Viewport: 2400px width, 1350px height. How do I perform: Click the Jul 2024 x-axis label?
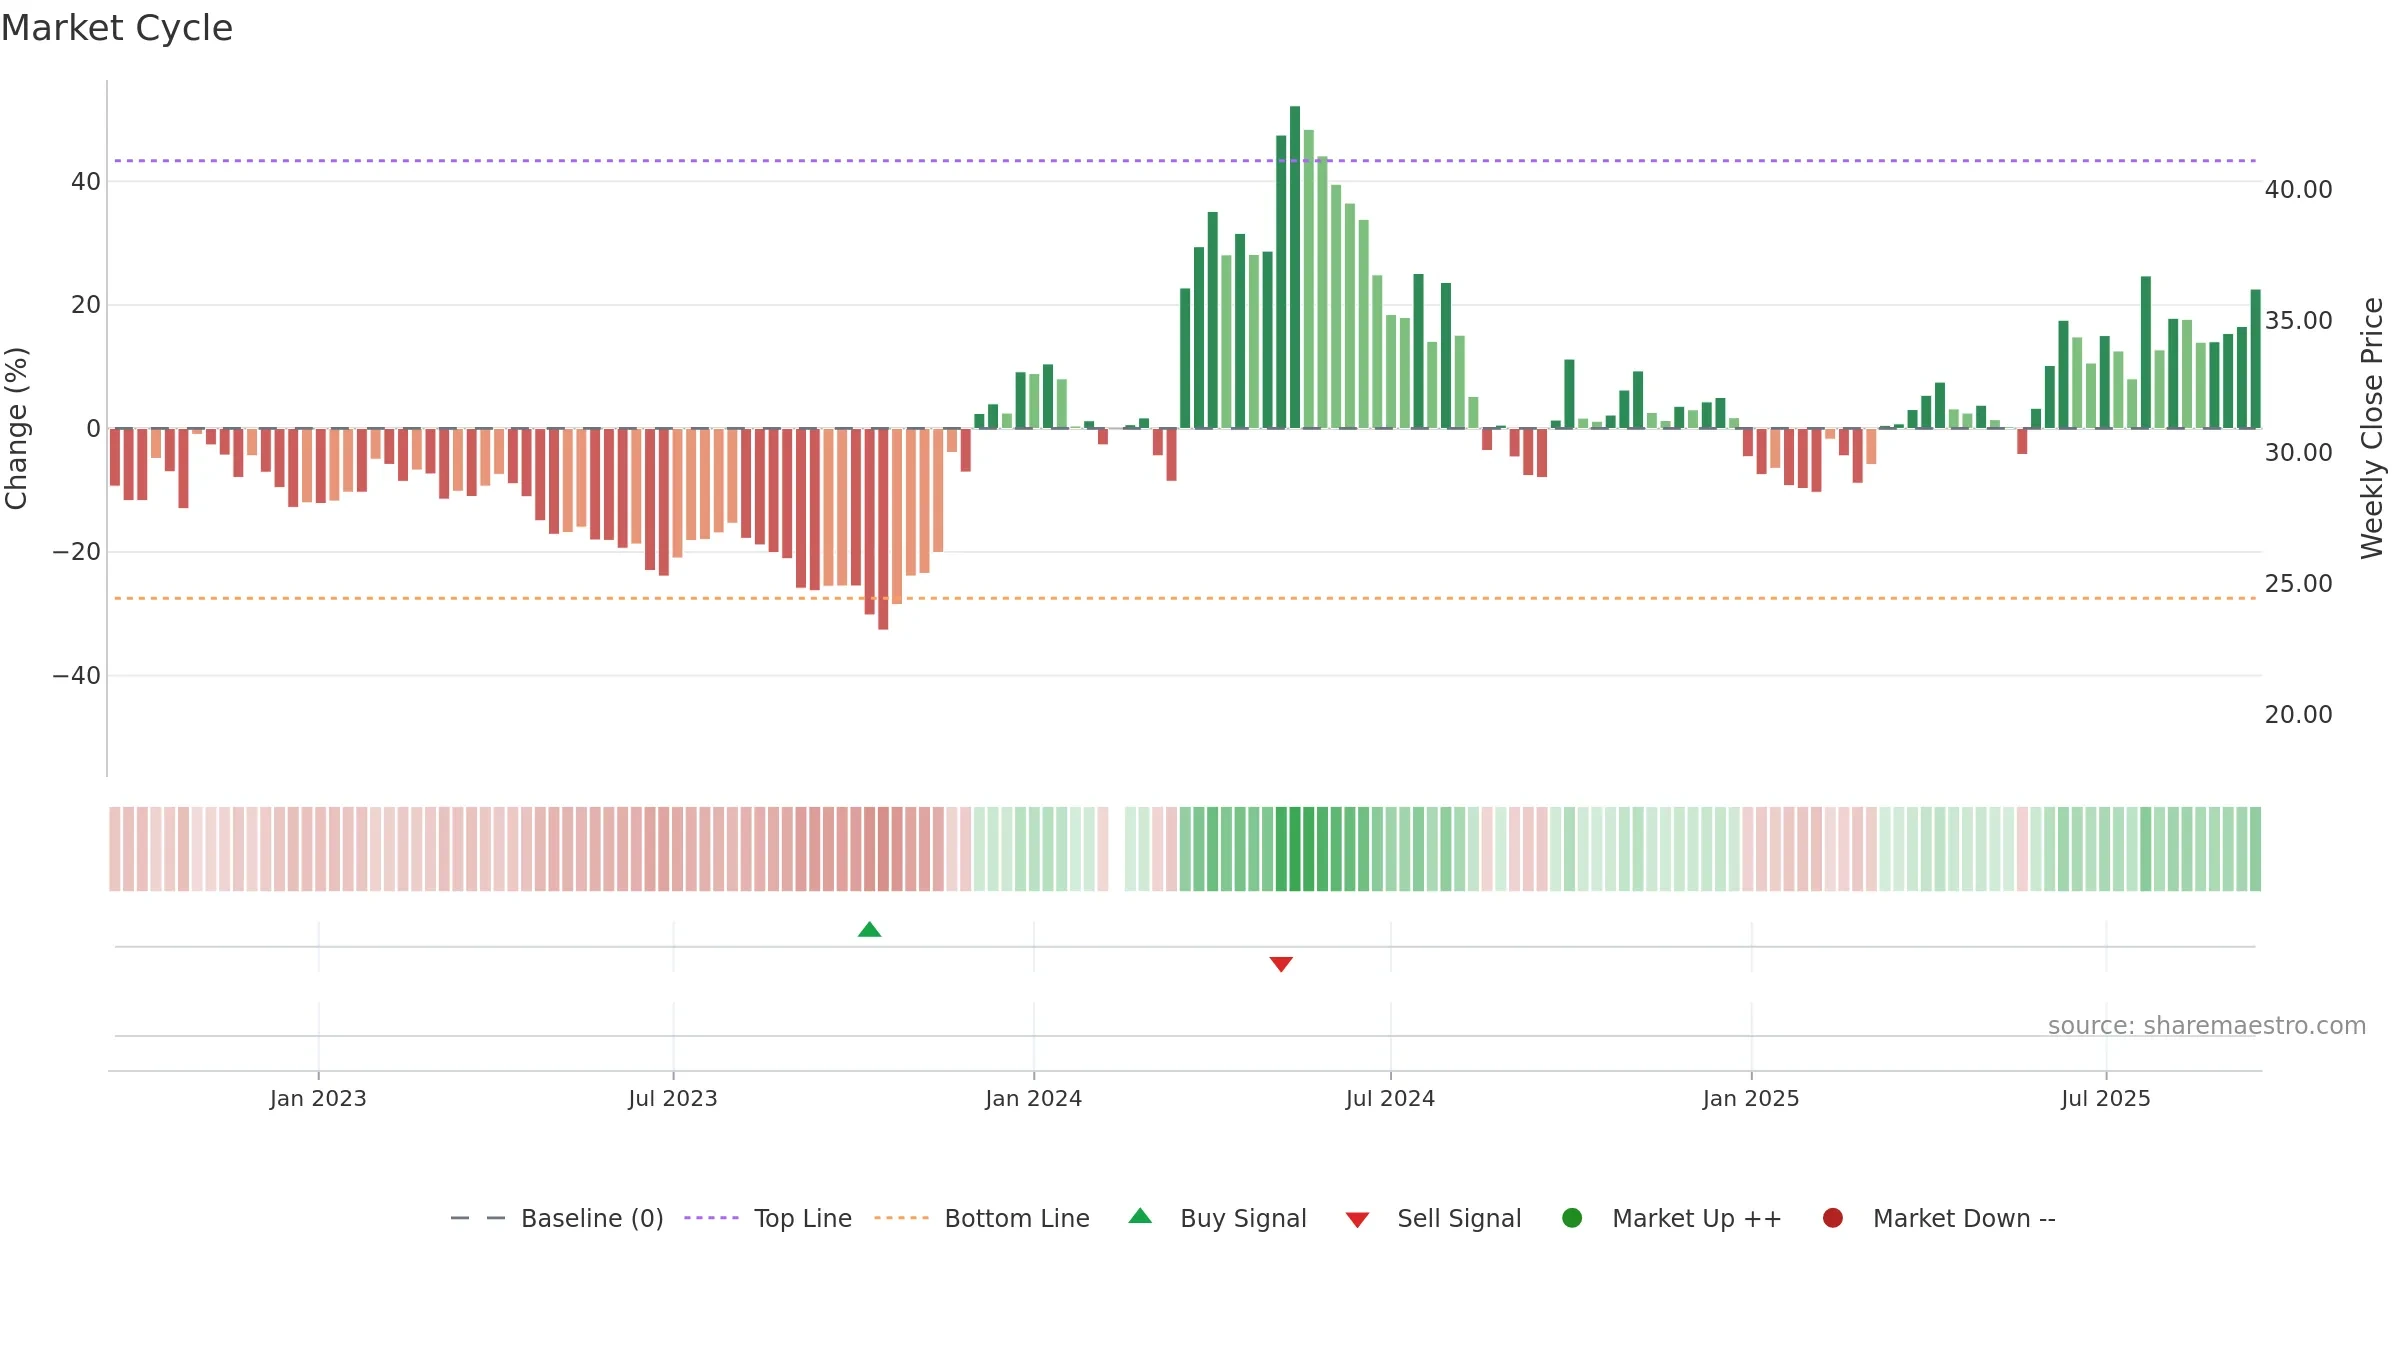coord(1390,1098)
